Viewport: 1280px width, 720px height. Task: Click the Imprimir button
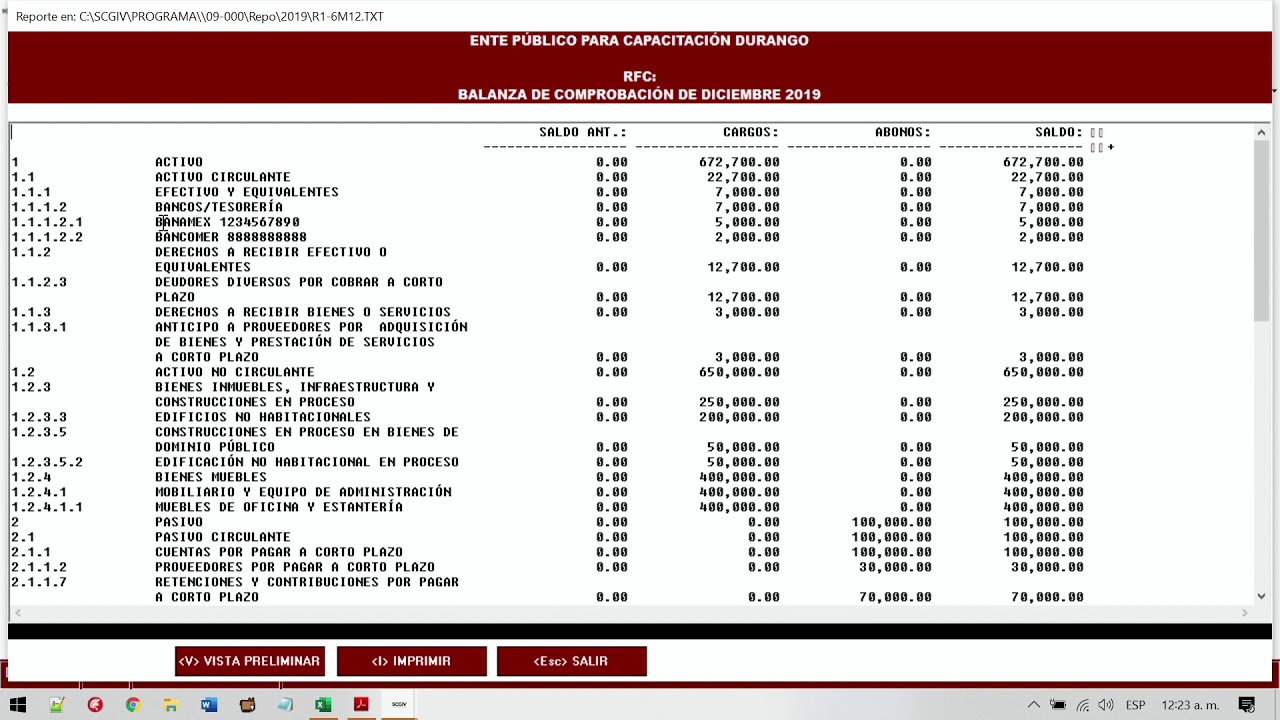412,661
